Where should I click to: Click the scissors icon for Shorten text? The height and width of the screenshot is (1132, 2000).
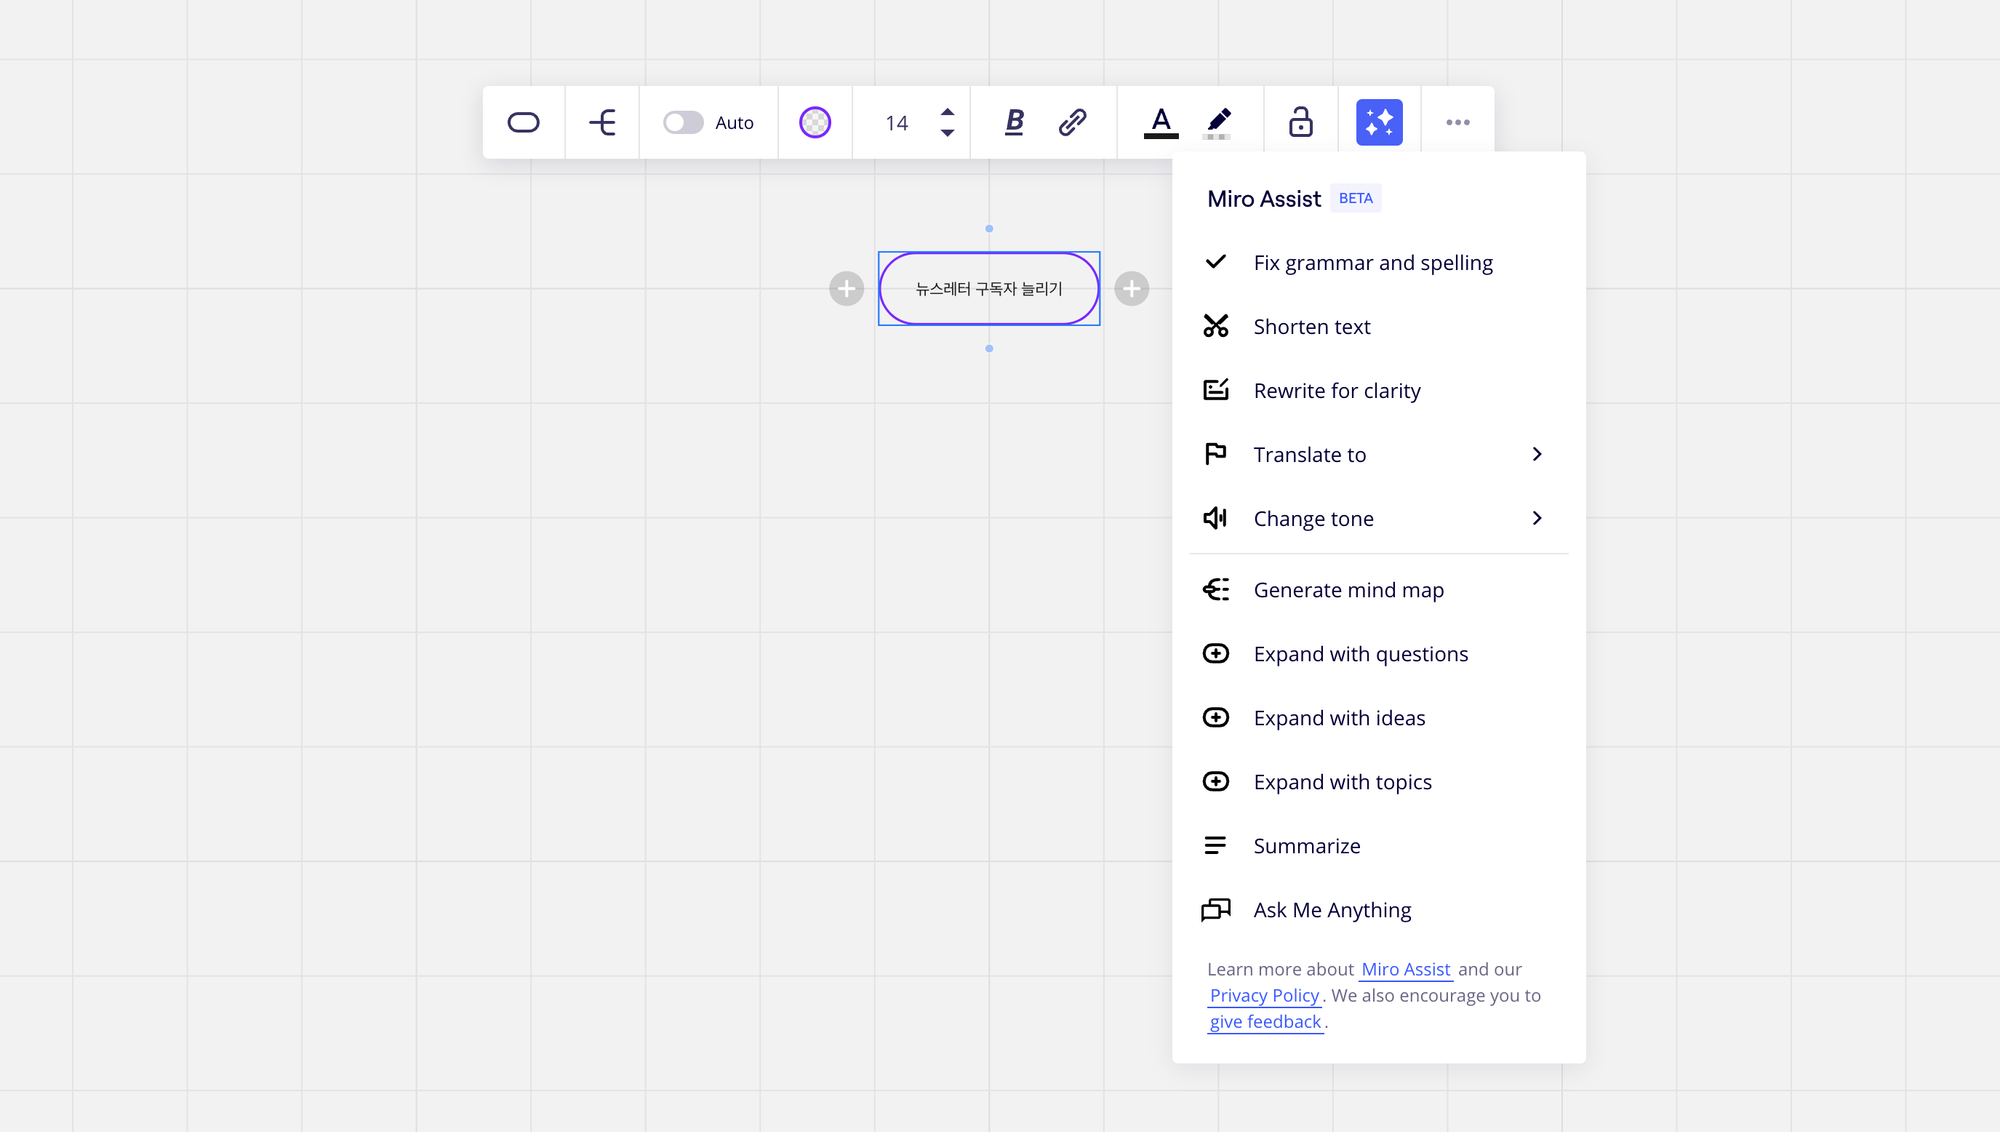click(x=1215, y=326)
